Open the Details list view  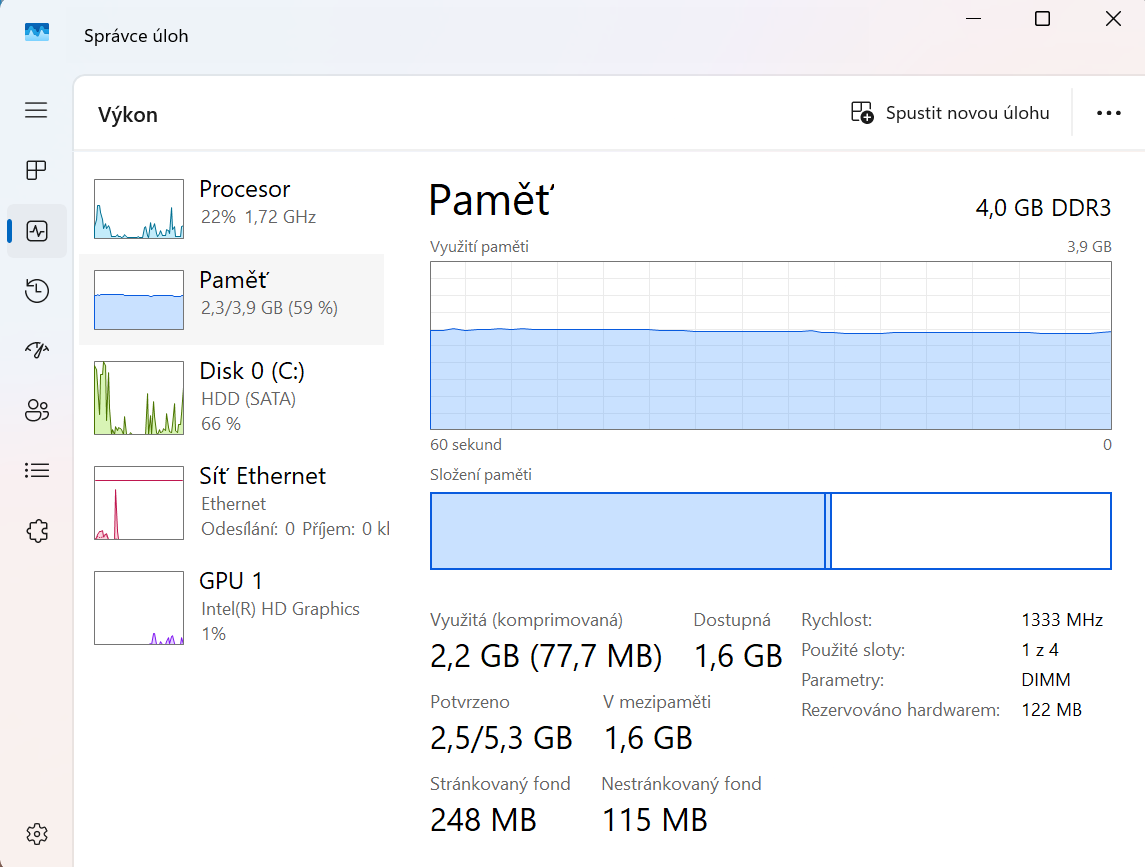(x=36, y=470)
